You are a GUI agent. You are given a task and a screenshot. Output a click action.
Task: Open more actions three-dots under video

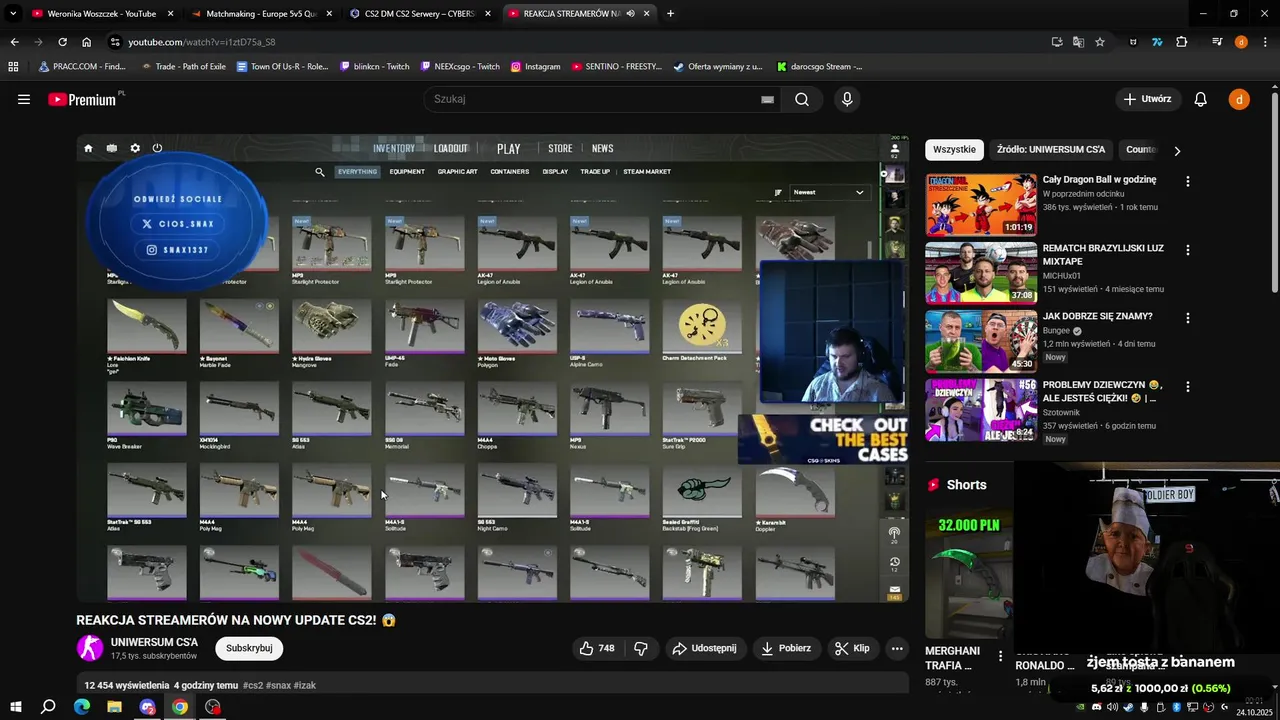click(897, 648)
